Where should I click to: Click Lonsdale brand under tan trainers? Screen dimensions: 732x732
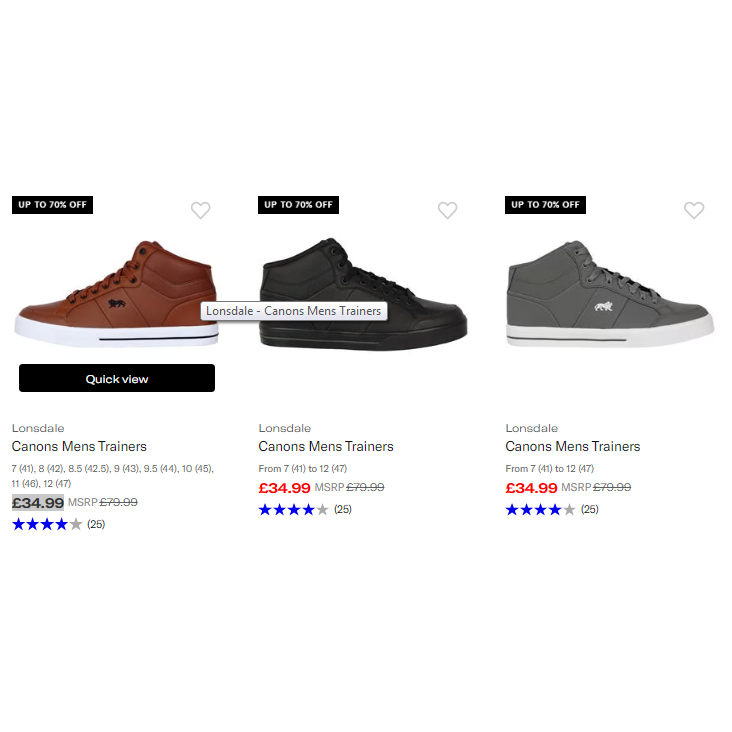(x=38, y=428)
